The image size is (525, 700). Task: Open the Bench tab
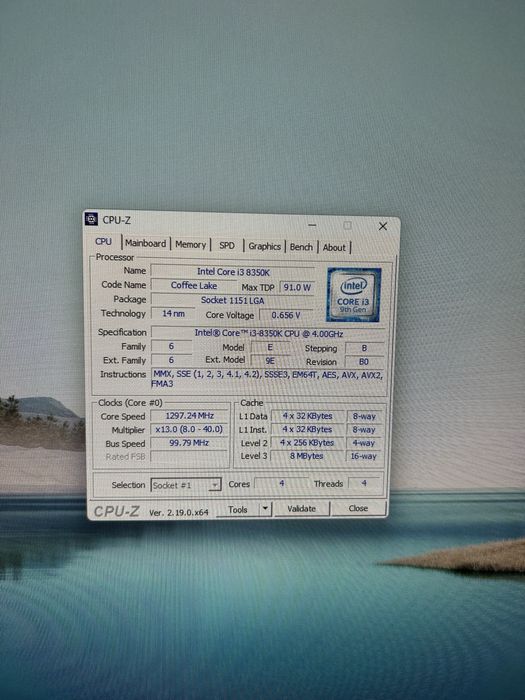pos(301,247)
